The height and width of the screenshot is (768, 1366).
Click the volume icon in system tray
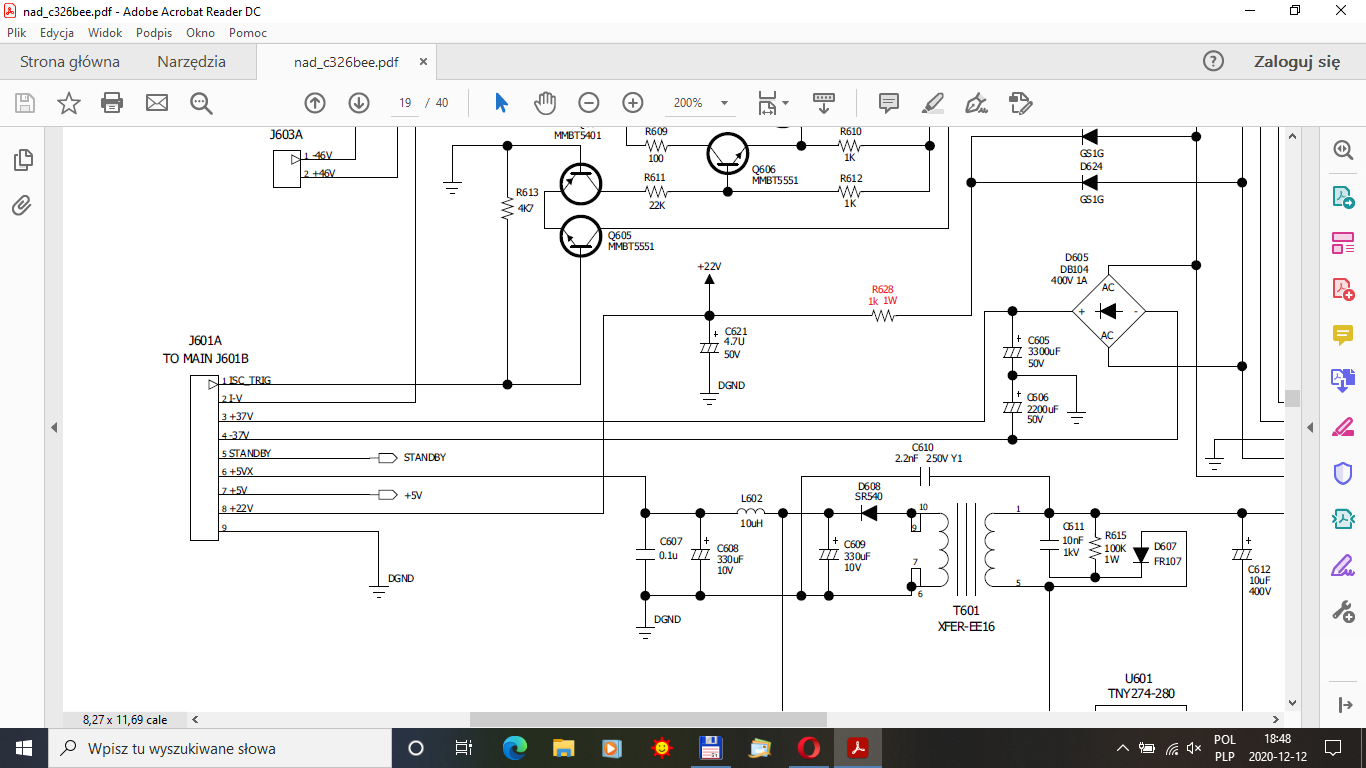pos(1194,748)
